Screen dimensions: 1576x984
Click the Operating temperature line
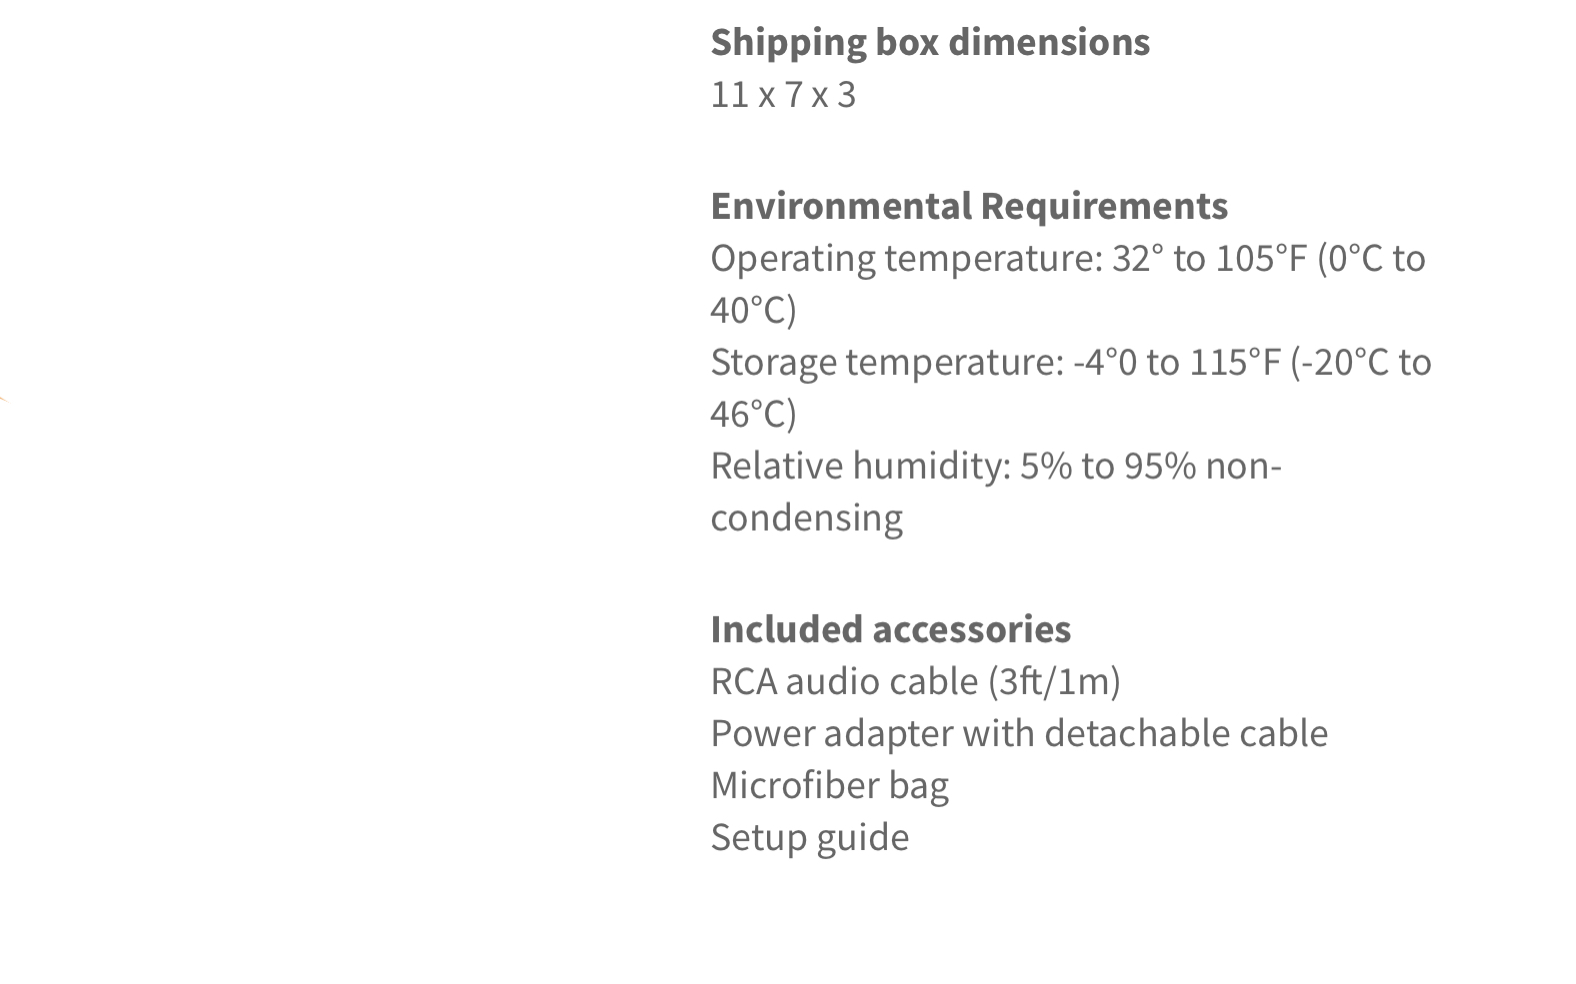[x=1068, y=258]
